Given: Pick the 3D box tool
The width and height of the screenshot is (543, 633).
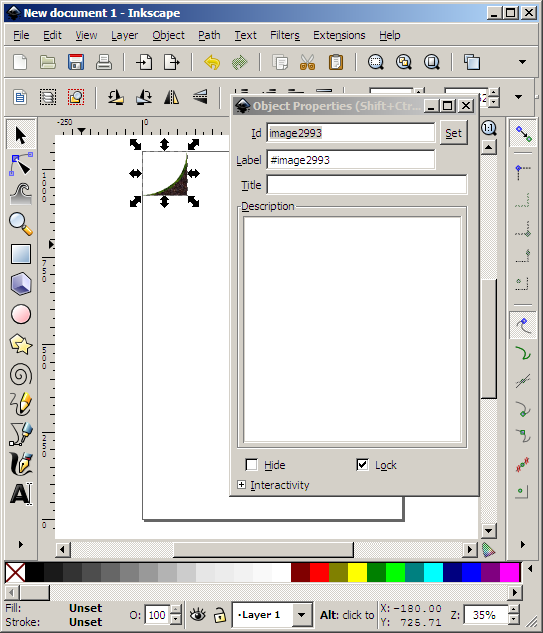Looking at the screenshot, I should pos(21,284).
